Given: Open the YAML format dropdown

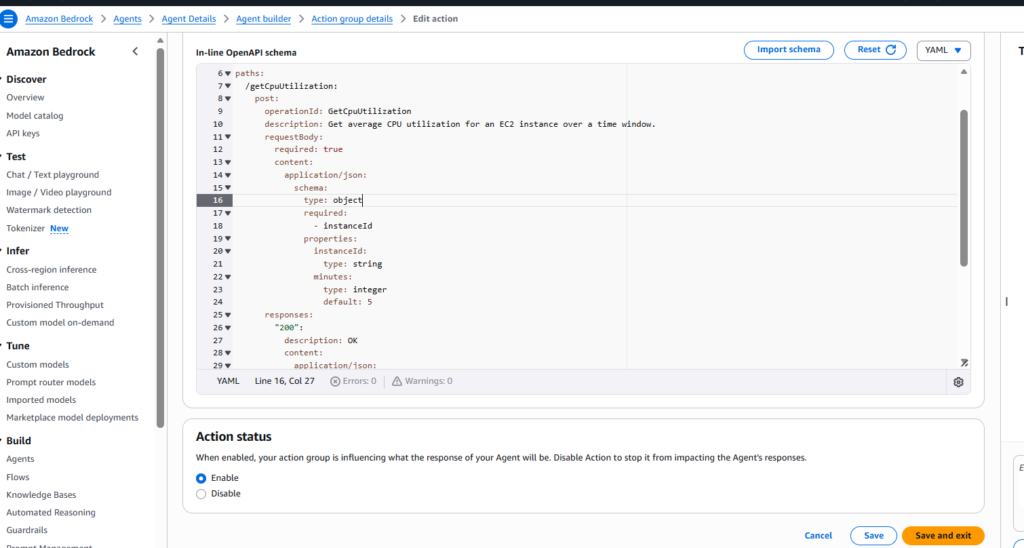Looking at the screenshot, I should (943, 50).
